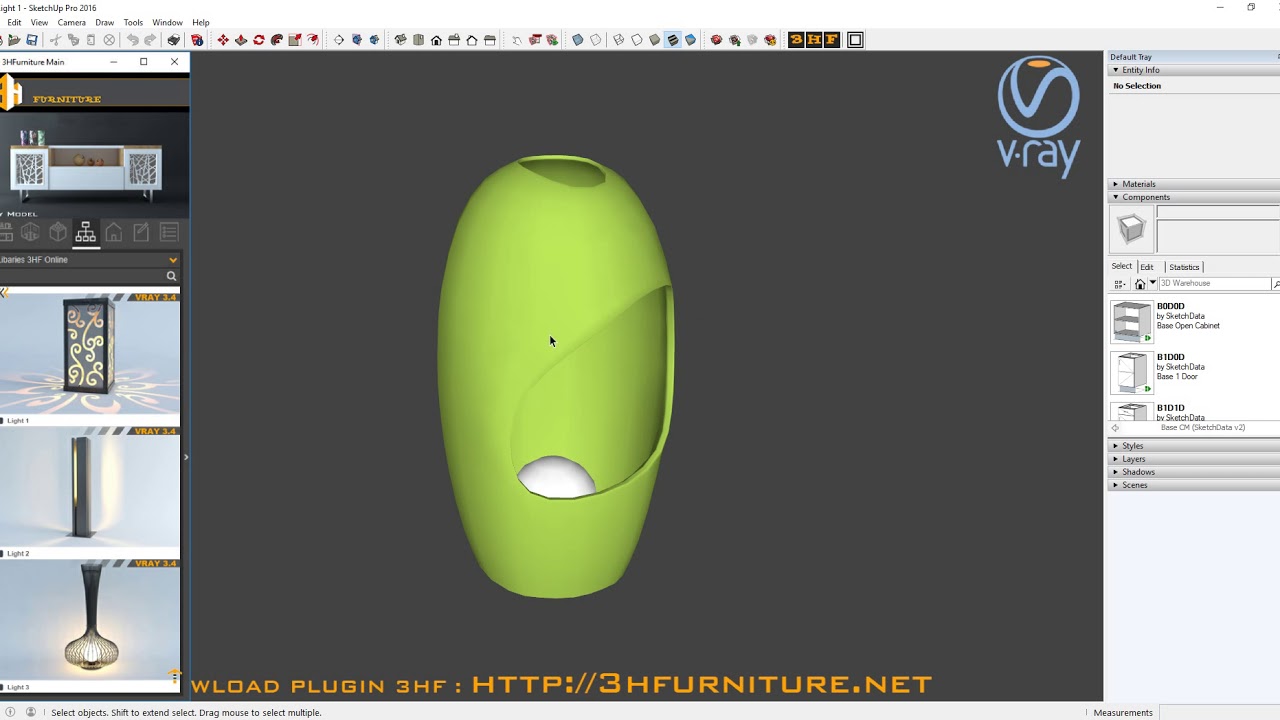1280x720 pixels.
Task: Click the Save floppy-disk toolbar icon
Action: tap(32, 40)
